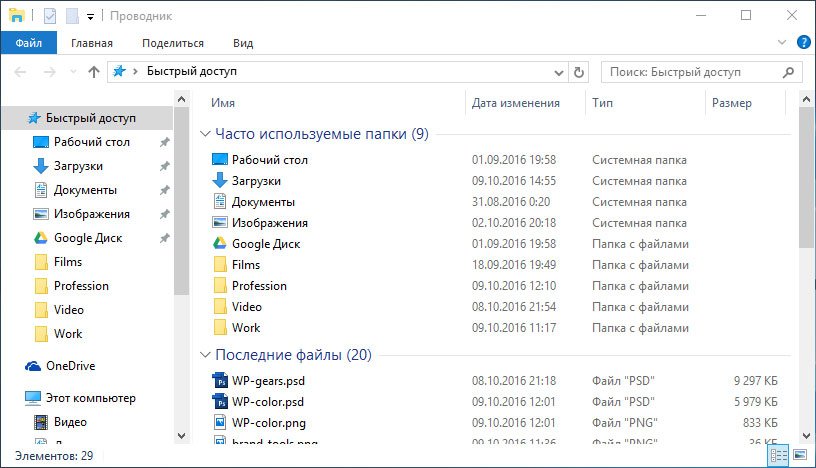Collapse the Часто используемые папки group
Viewport: 816px width, 468px height.
click(206, 134)
